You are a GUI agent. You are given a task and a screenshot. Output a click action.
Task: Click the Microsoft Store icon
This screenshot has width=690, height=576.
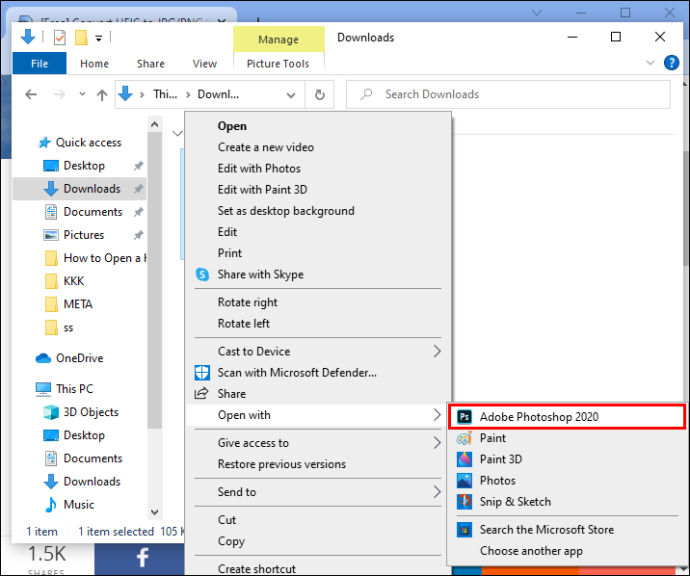point(464,529)
